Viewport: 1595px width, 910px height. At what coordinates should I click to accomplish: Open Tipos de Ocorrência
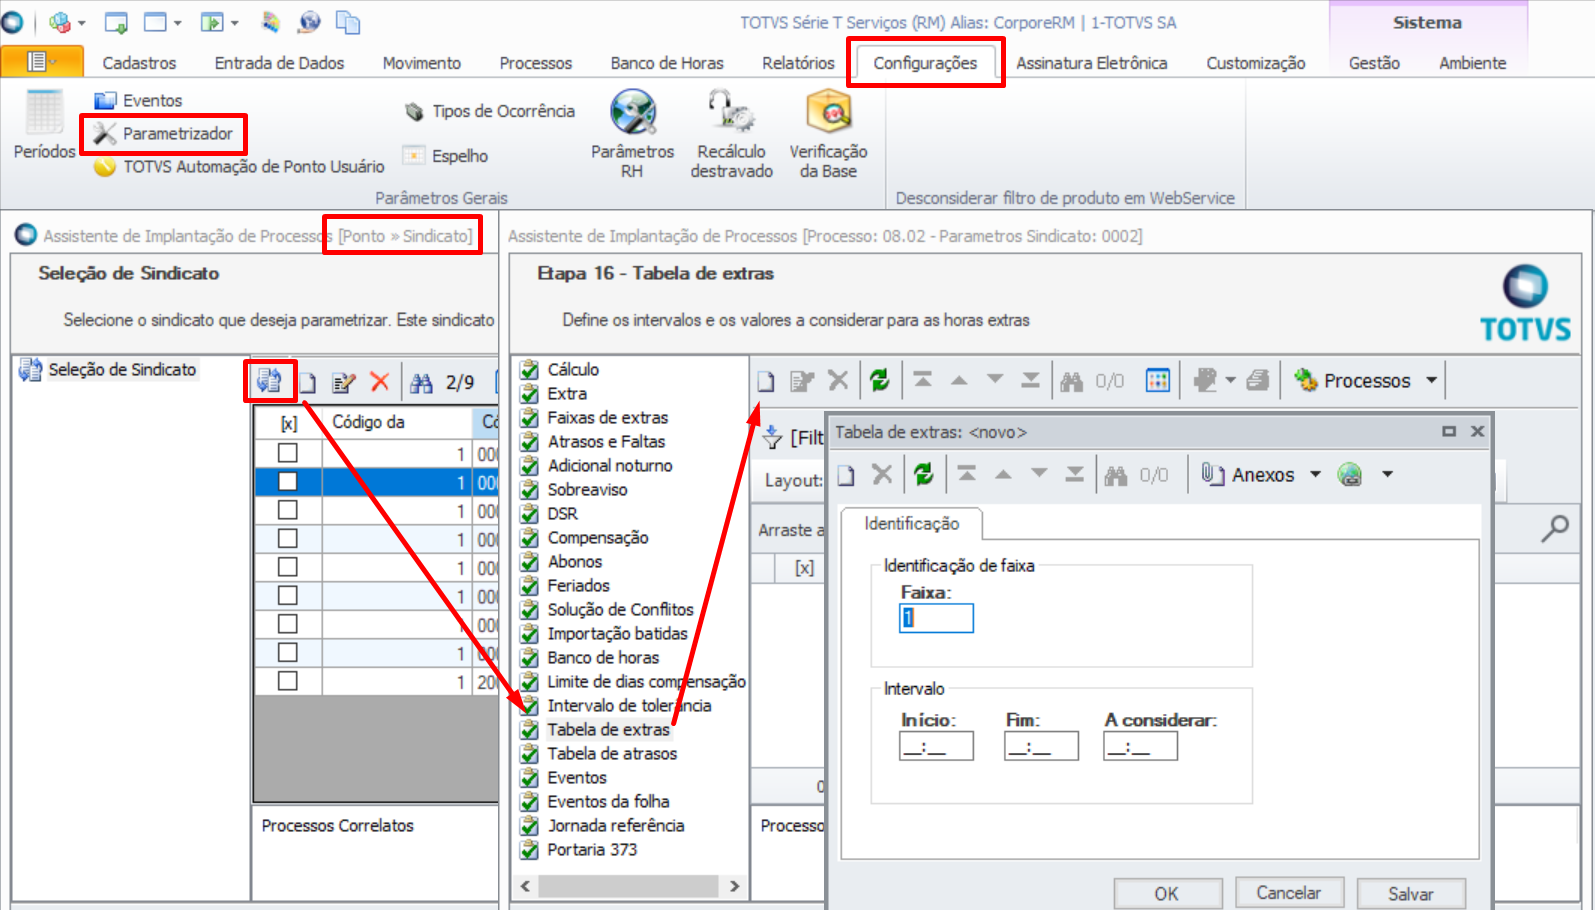pos(489,111)
